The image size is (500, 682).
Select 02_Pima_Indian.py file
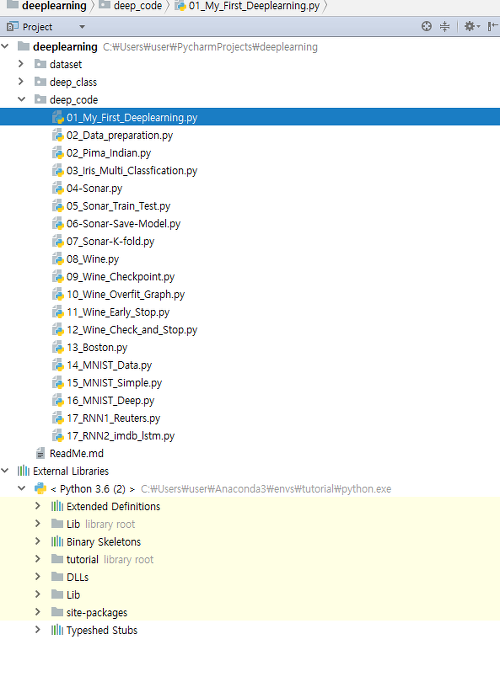pos(109,153)
